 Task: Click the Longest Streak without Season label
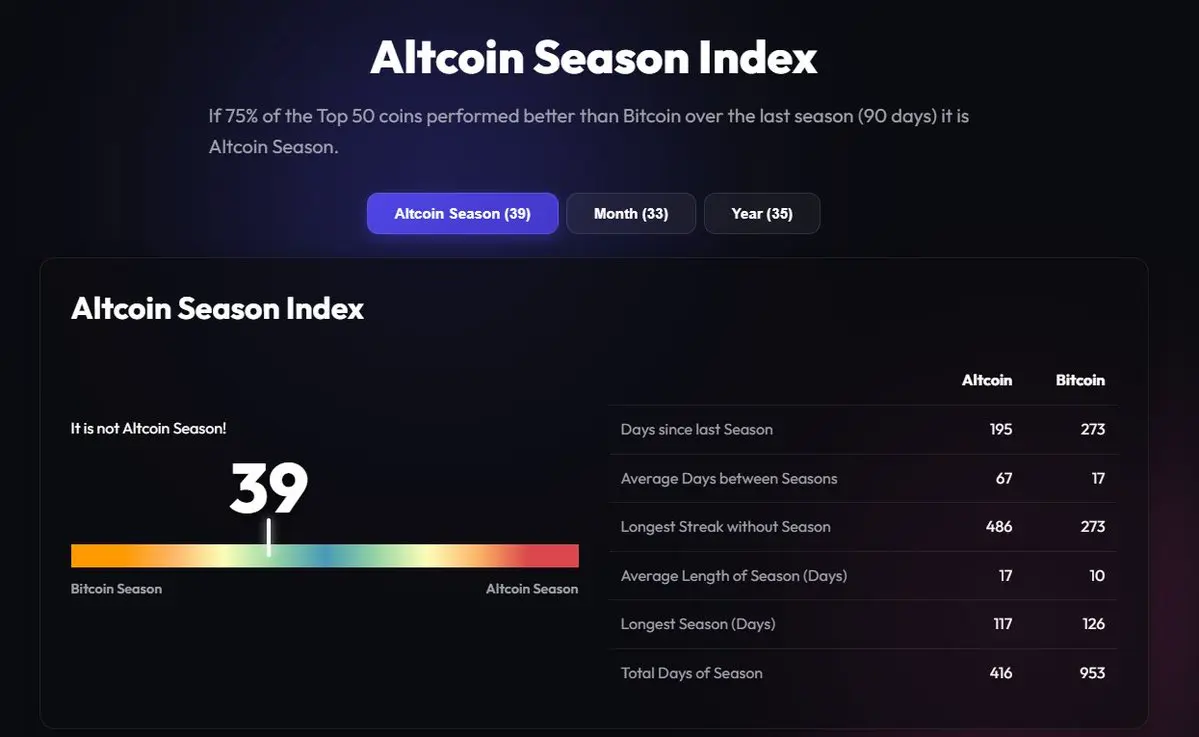point(725,527)
